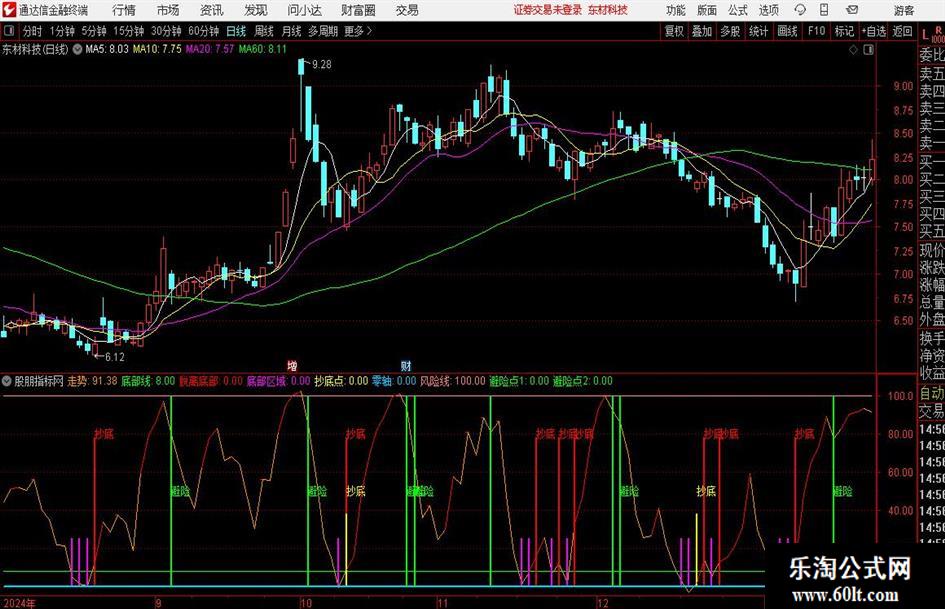Switch to the 1分钟 period tab
The image size is (945, 609).
[62, 31]
